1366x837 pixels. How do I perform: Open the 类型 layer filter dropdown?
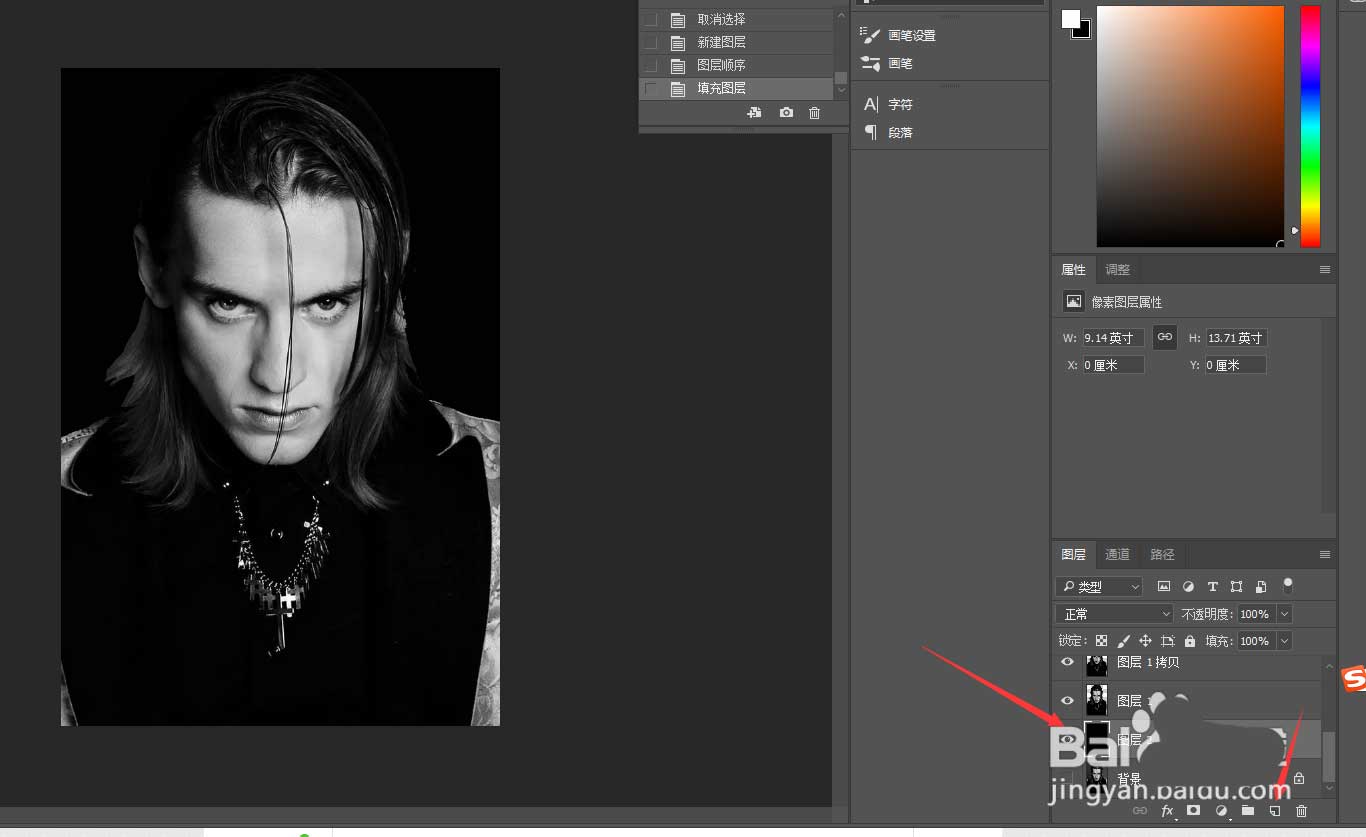1099,587
